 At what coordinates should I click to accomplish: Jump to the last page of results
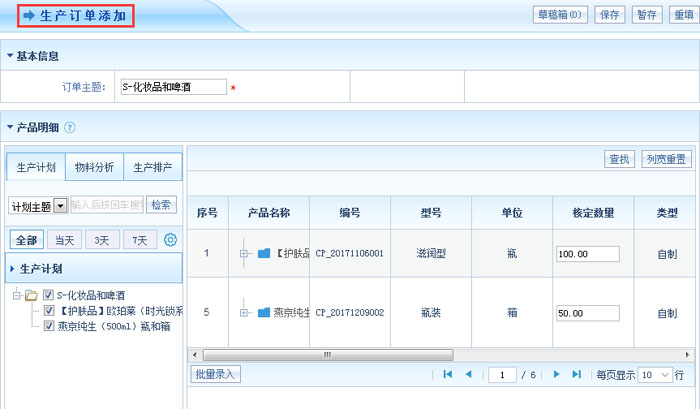[x=576, y=374]
